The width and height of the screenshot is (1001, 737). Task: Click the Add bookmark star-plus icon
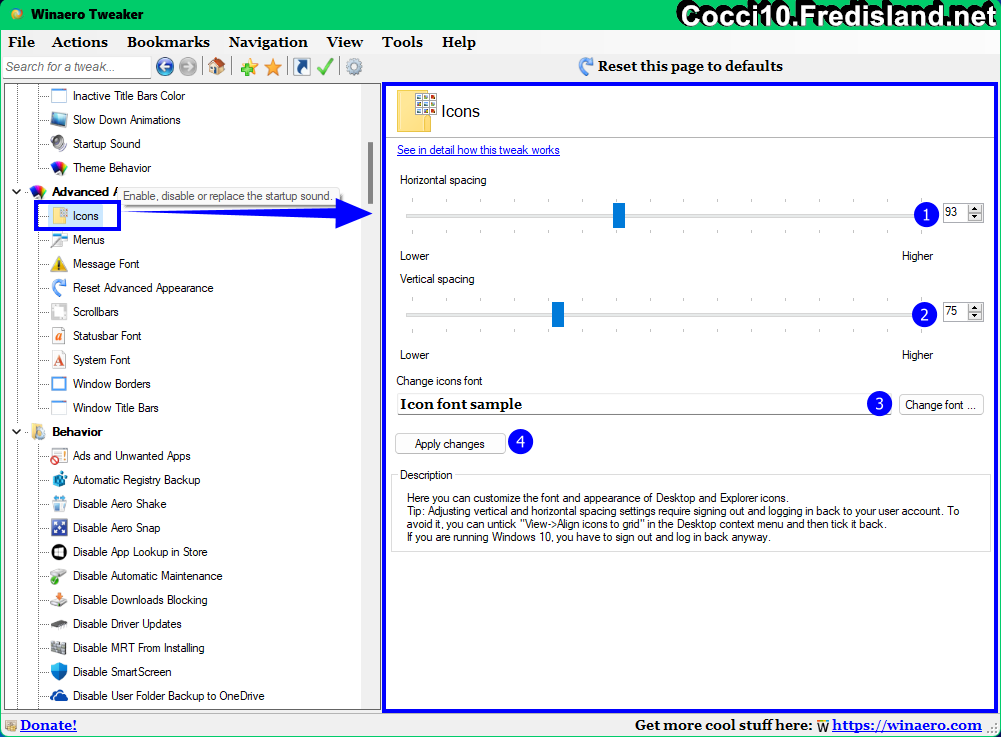pos(250,66)
